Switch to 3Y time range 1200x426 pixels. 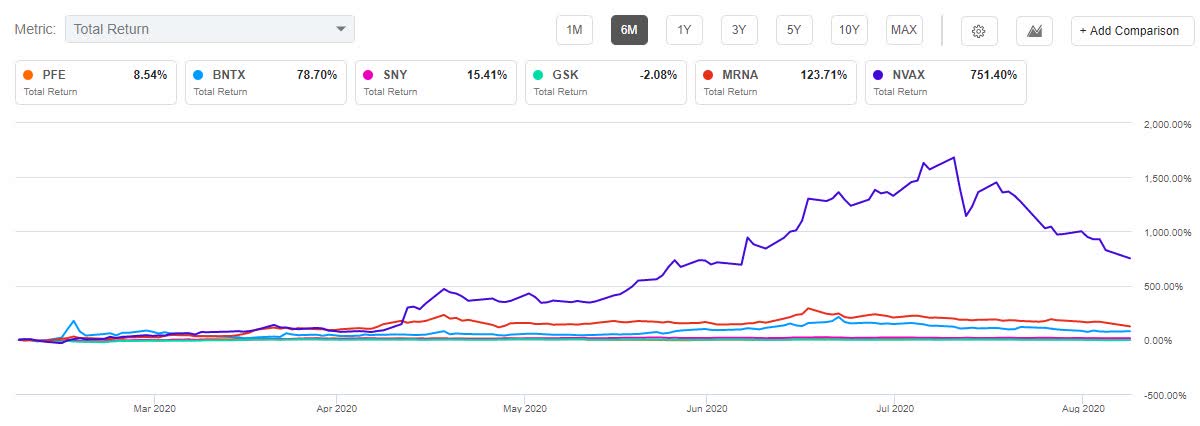point(739,30)
